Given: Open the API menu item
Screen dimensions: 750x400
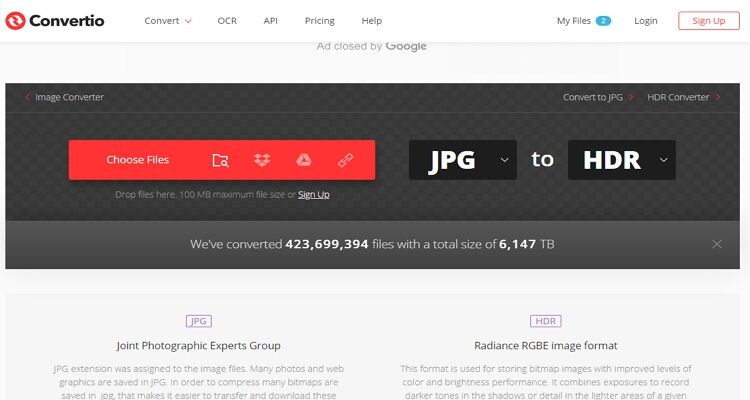Looking at the screenshot, I should click(270, 21).
